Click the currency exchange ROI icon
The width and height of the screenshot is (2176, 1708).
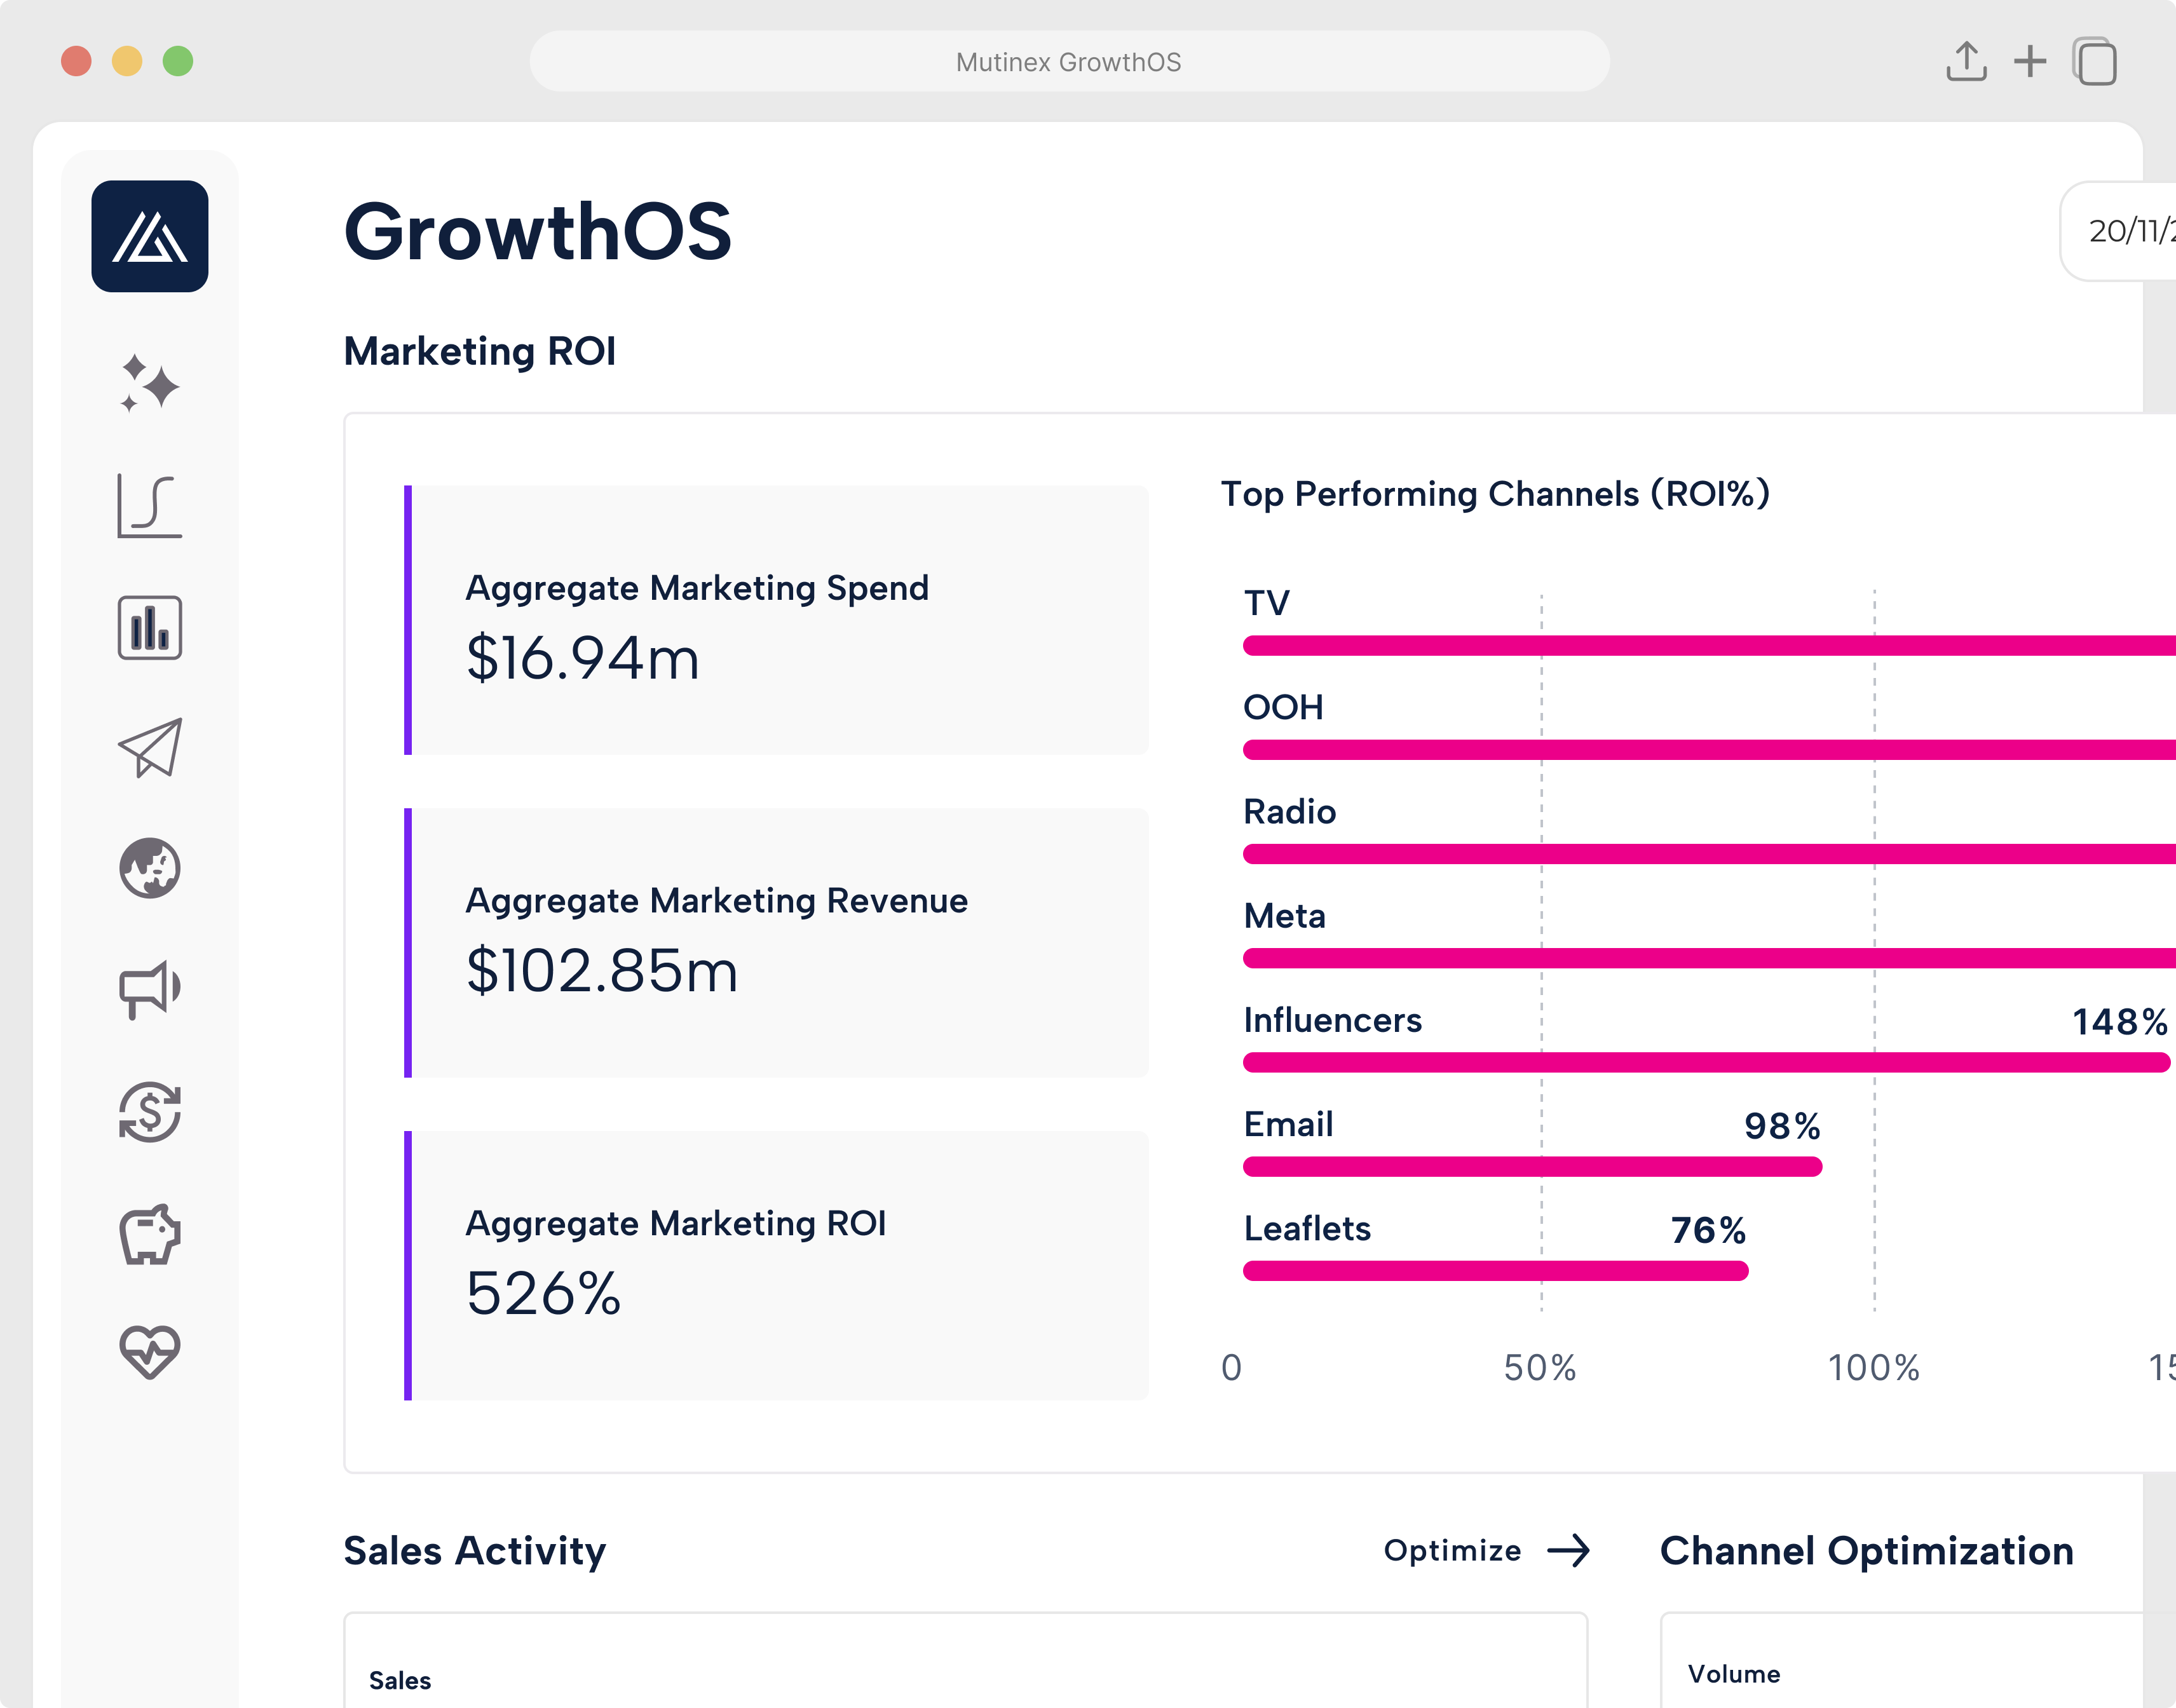coord(150,1112)
